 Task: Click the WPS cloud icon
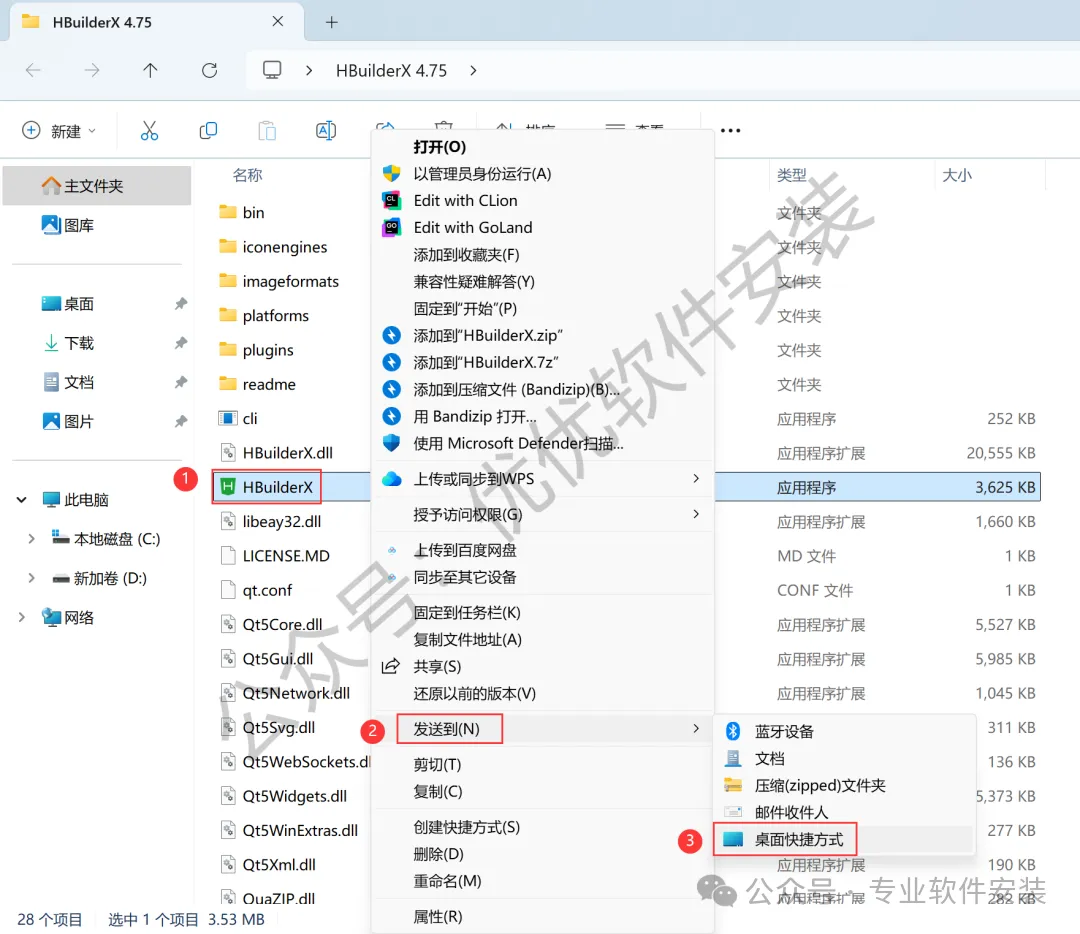pos(391,479)
